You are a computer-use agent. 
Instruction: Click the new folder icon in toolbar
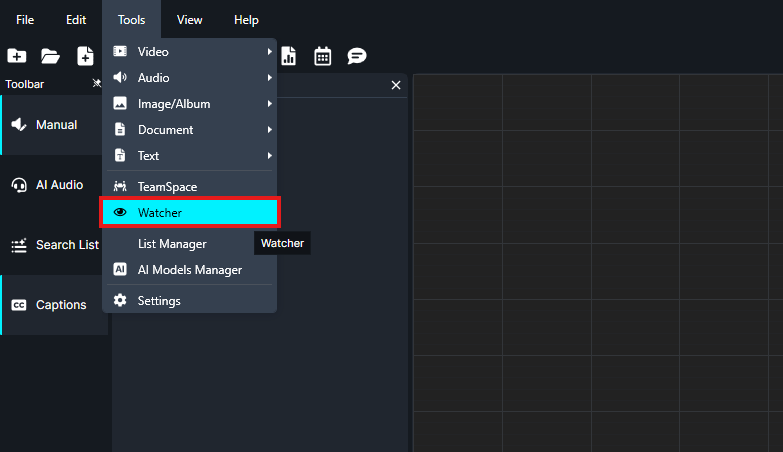coord(16,56)
